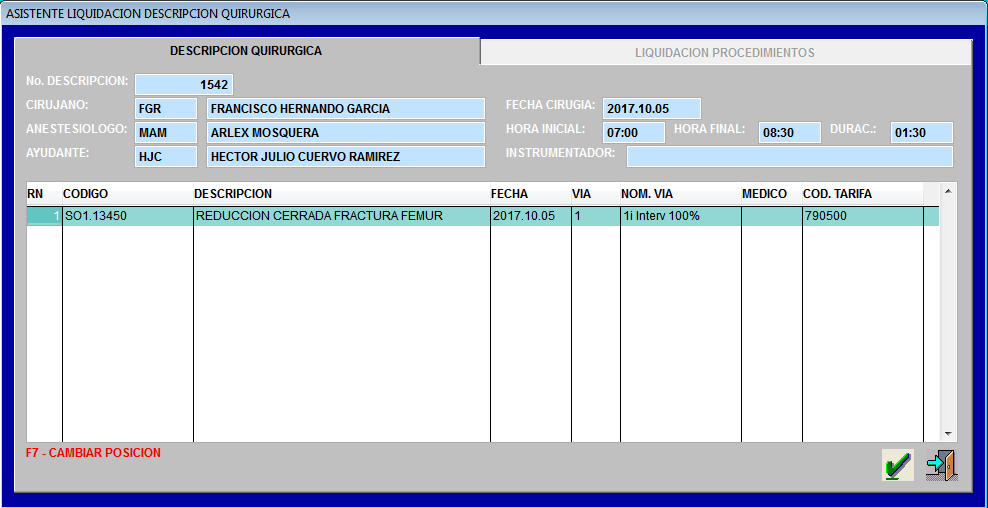Click the FECHA CIRUGIA field 2017.10.05
Viewport: 988px width, 508px height.
[x=652, y=108]
